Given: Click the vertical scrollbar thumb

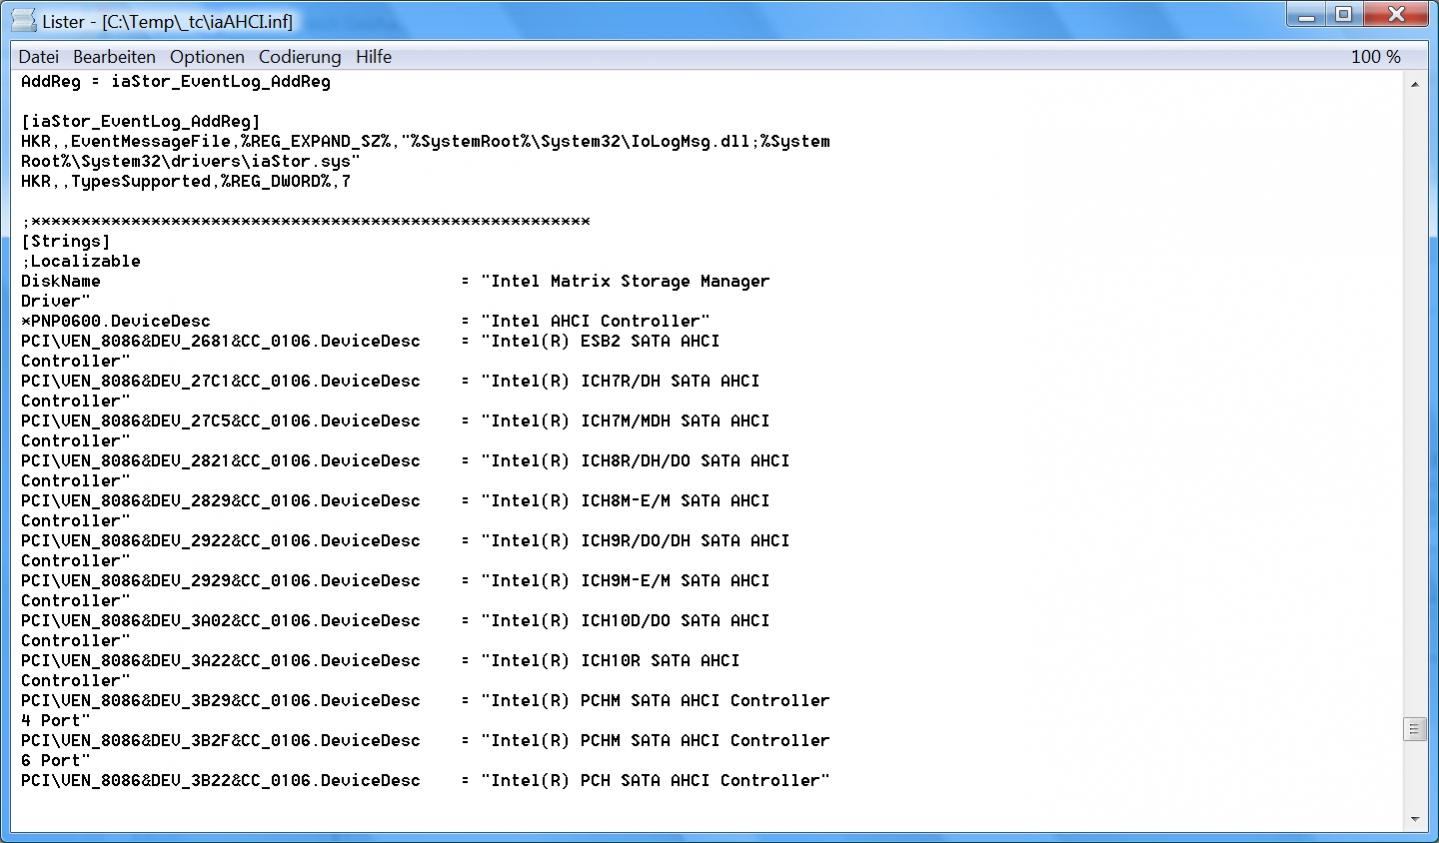Looking at the screenshot, I should 1414,729.
